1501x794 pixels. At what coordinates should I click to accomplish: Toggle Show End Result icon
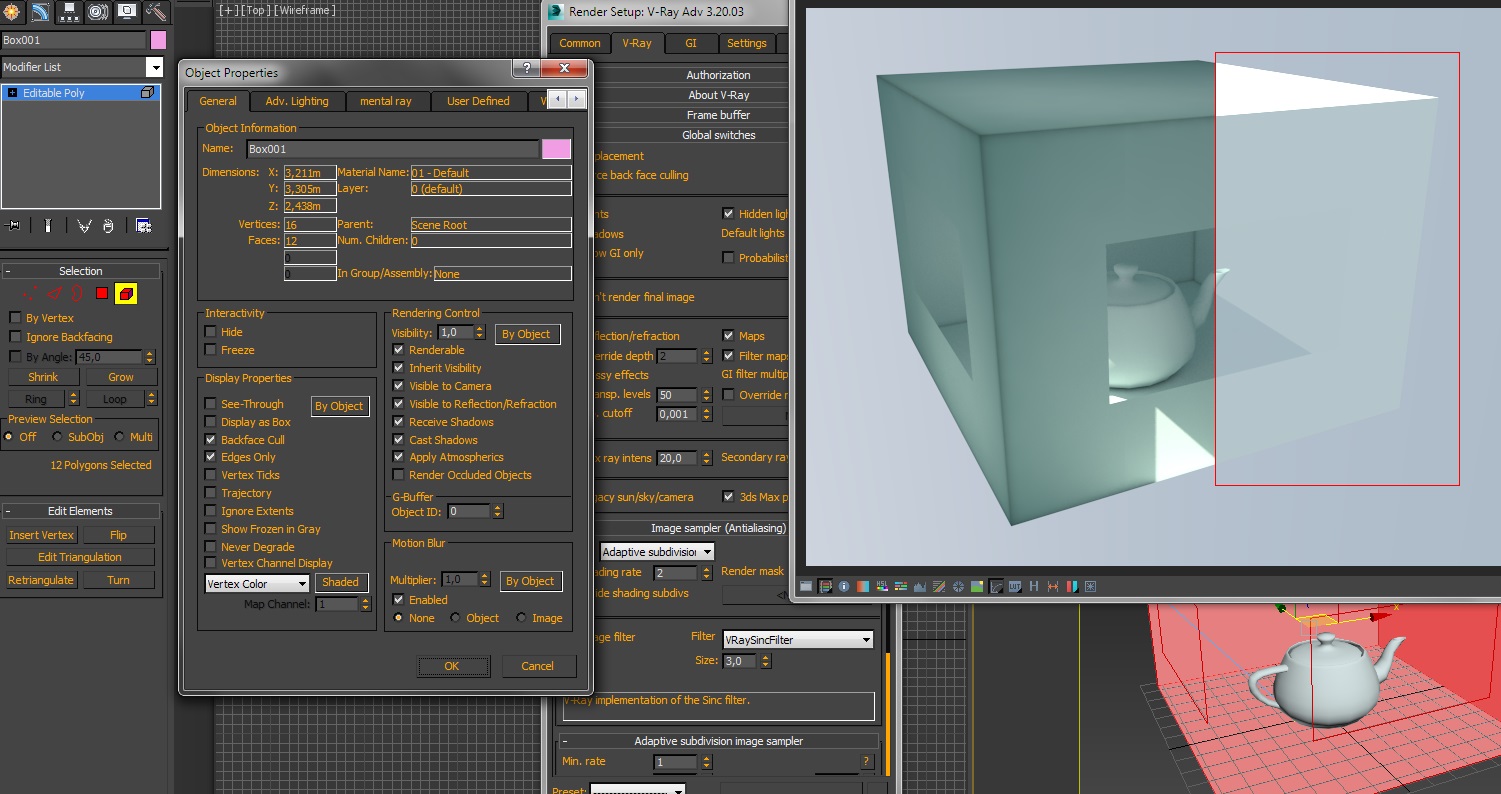pos(47,226)
